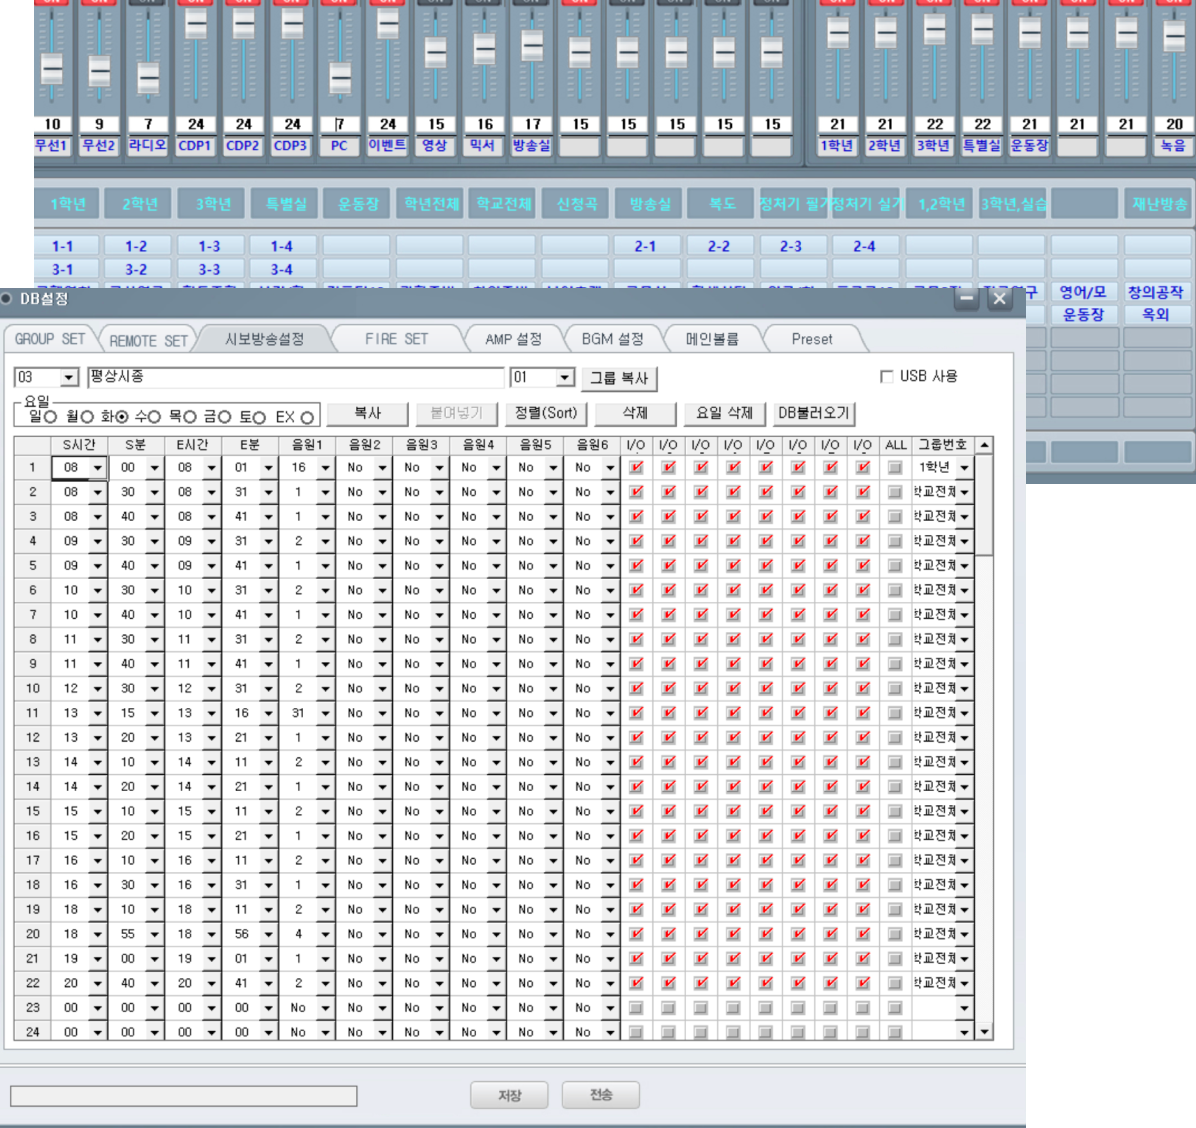Screen dimensions: 1196x1128
Task: Select the 2-3 classroom button
Action: pyautogui.click(x=791, y=246)
